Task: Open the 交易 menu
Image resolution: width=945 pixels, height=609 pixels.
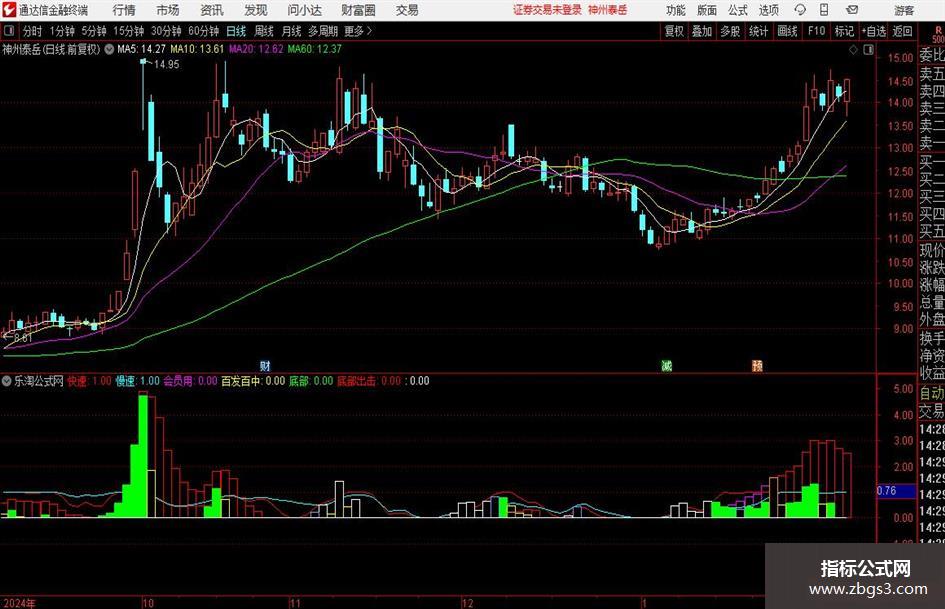Action: tap(407, 10)
